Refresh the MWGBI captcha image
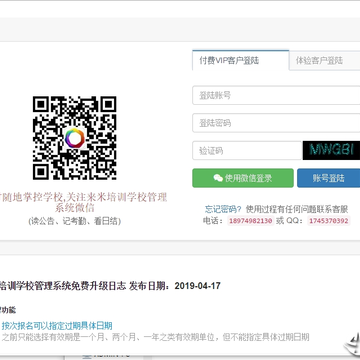 click(331, 150)
